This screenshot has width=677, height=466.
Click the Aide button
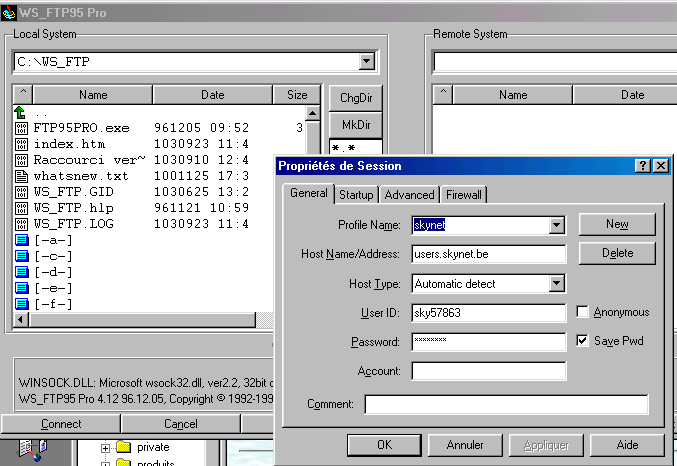[627, 445]
